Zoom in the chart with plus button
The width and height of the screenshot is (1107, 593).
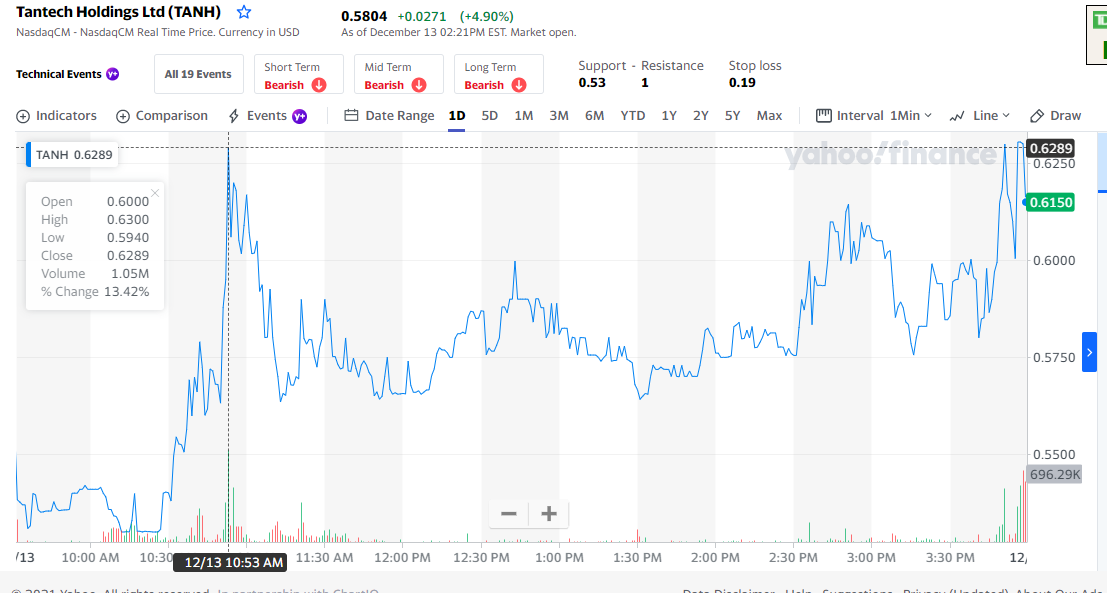point(549,513)
